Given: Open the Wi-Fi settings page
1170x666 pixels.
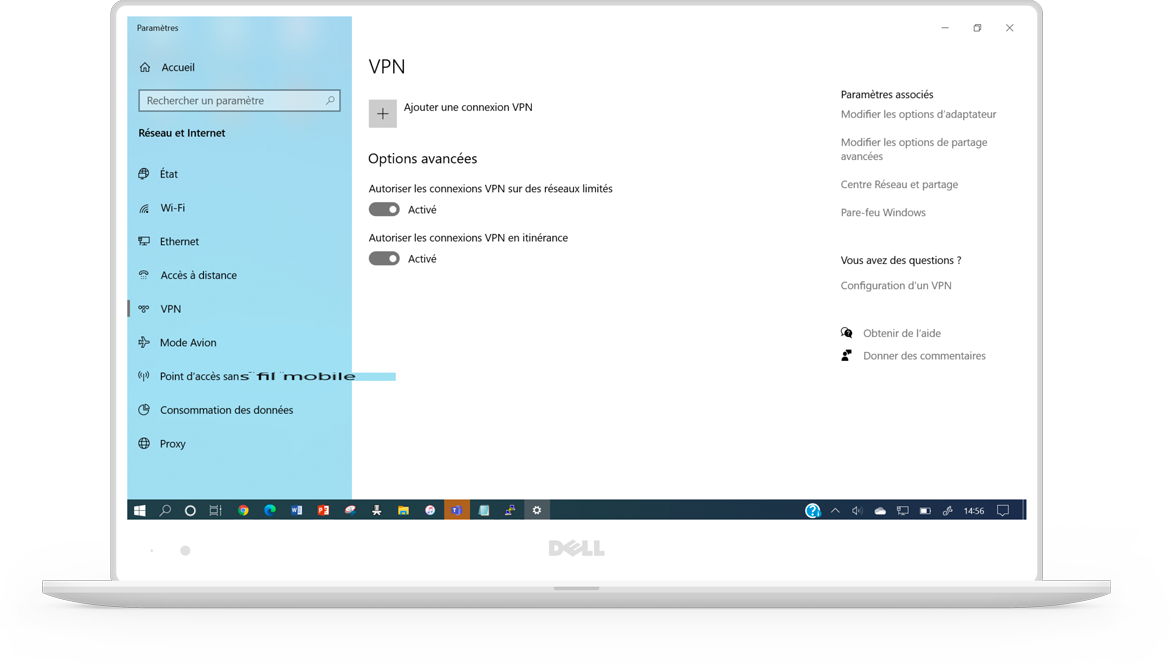Looking at the screenshot, I should coord(172,208).
